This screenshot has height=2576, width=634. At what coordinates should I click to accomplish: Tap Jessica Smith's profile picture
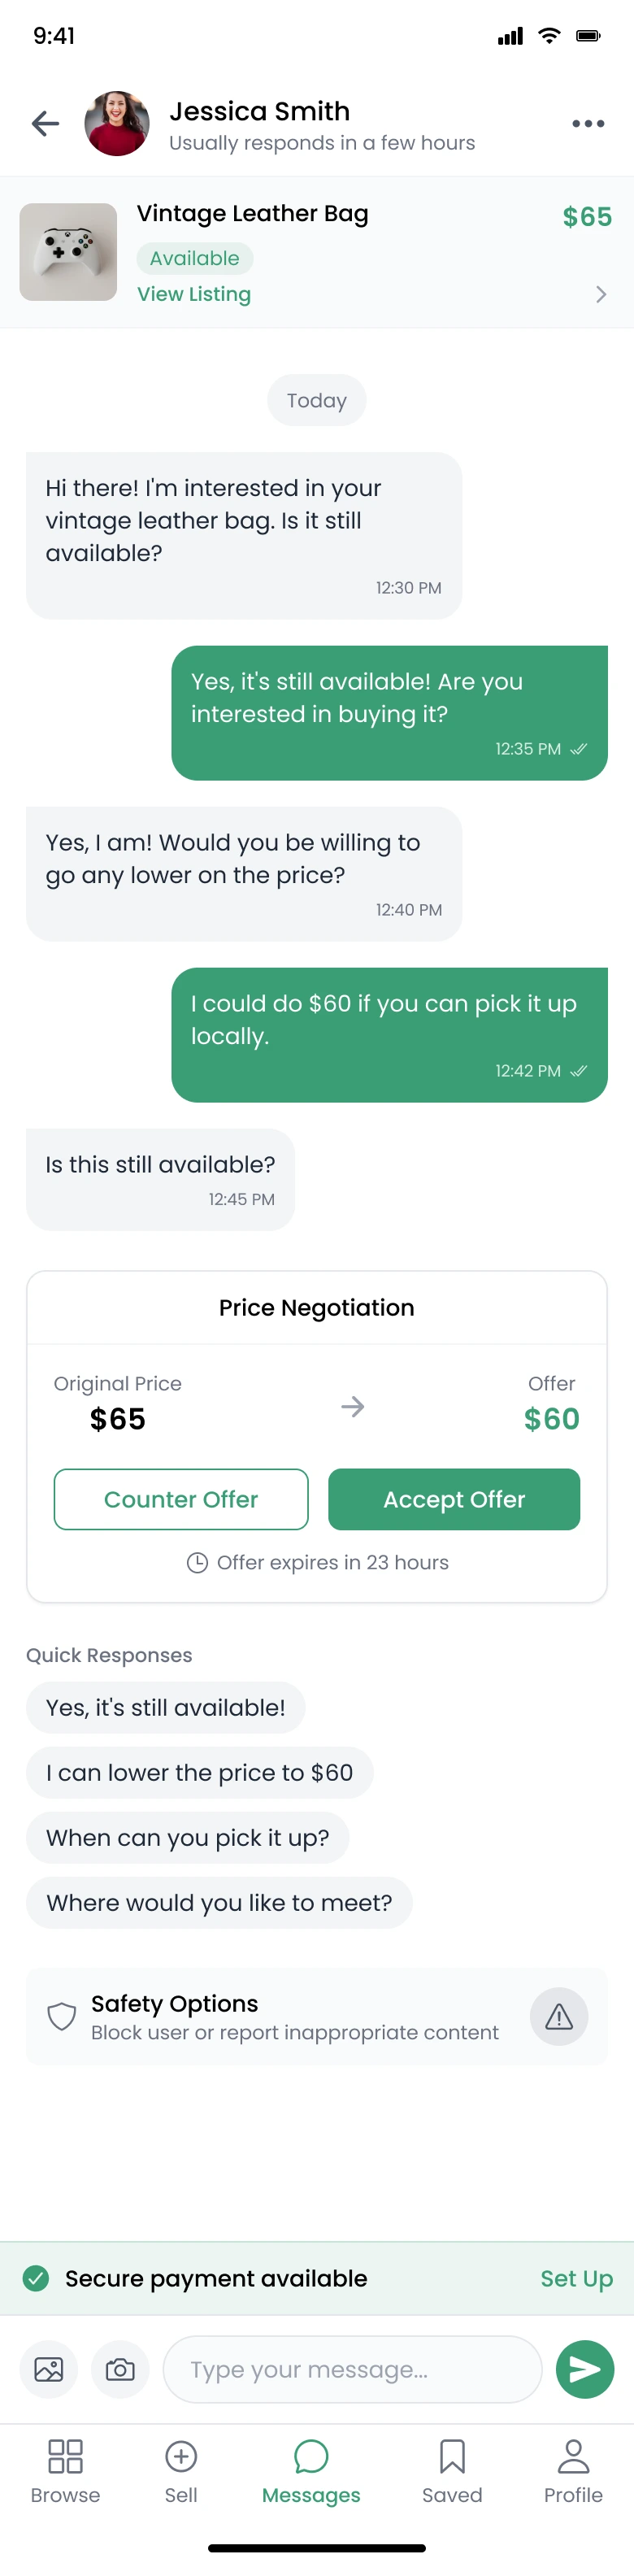point(117,124)
